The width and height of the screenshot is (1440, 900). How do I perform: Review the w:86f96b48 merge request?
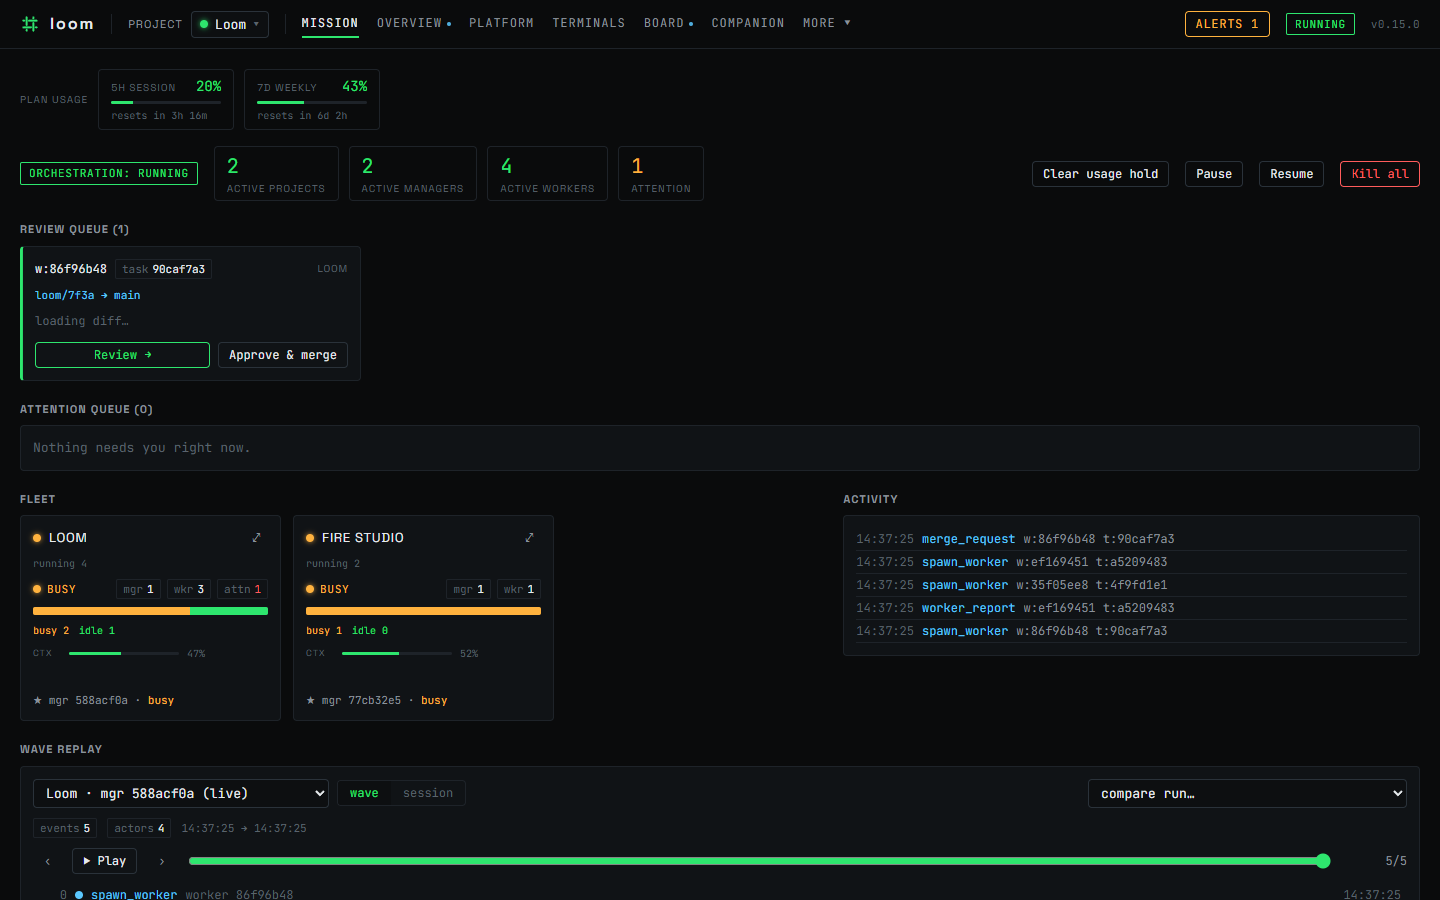[x=122, y=355]
